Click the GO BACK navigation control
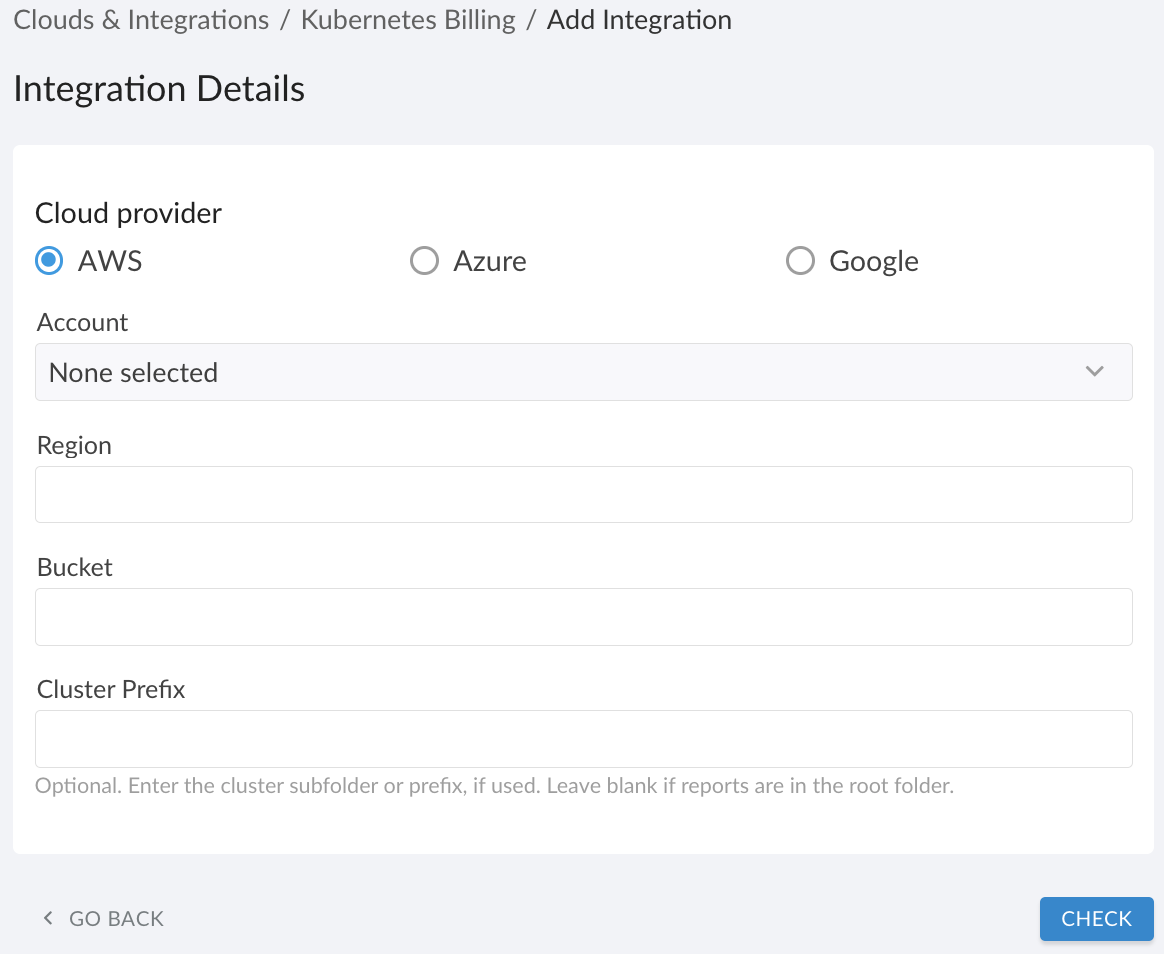1164x954 pixels. tap(100, 917)
